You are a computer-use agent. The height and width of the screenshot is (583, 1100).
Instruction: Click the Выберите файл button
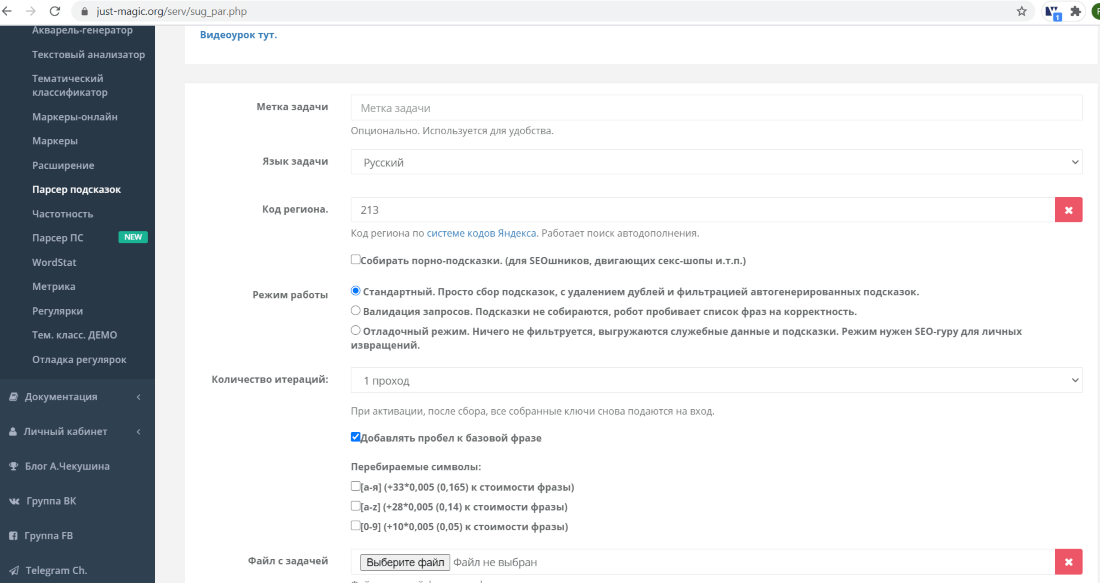[405, 562]
